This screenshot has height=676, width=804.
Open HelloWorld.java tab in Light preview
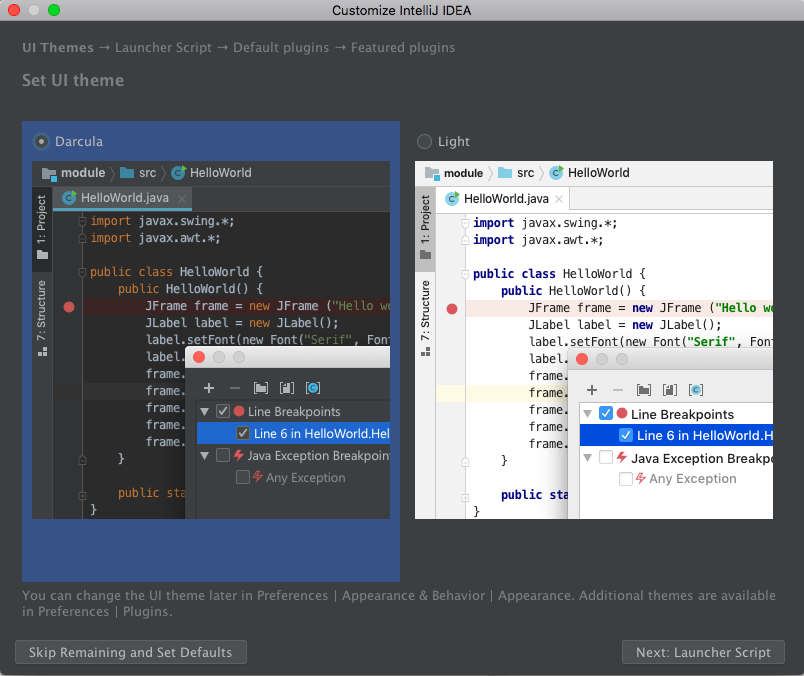point(502,199)
